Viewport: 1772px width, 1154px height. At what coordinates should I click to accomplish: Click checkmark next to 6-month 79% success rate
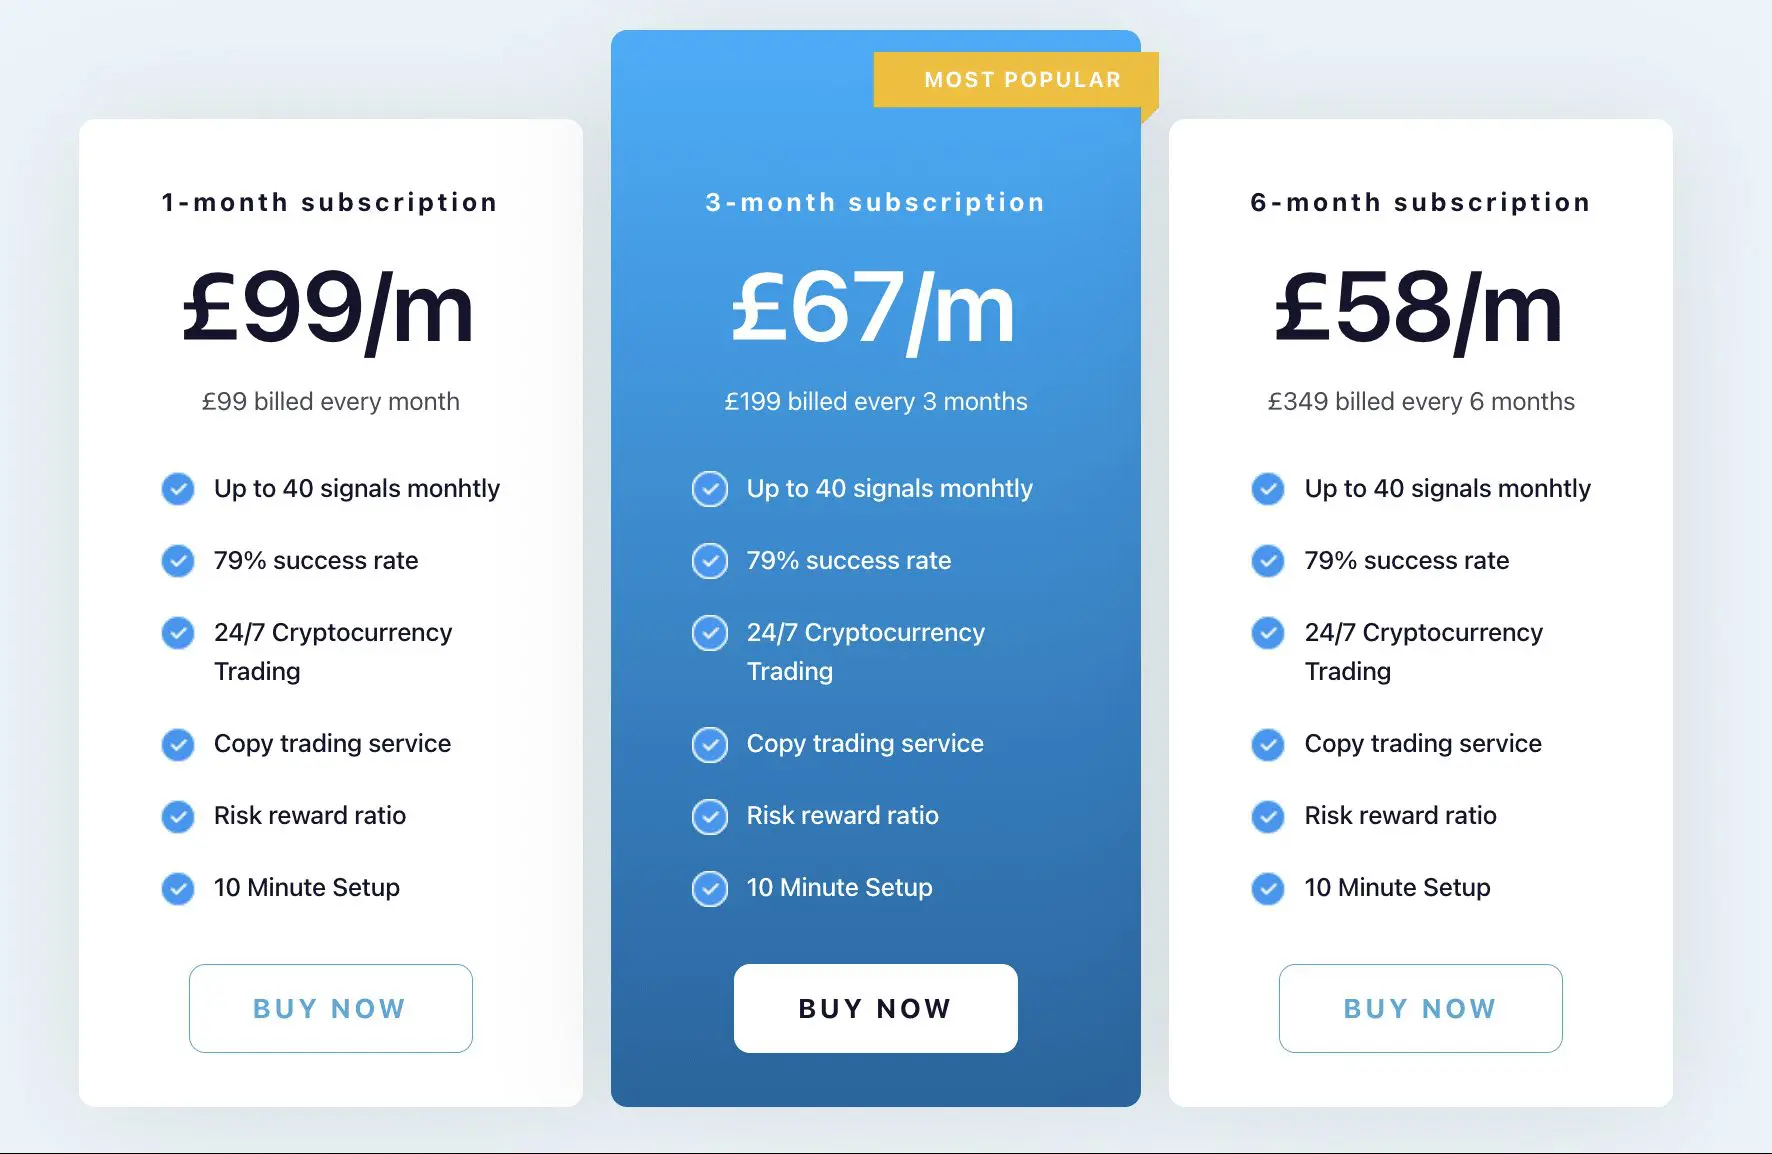[1268, 561]
